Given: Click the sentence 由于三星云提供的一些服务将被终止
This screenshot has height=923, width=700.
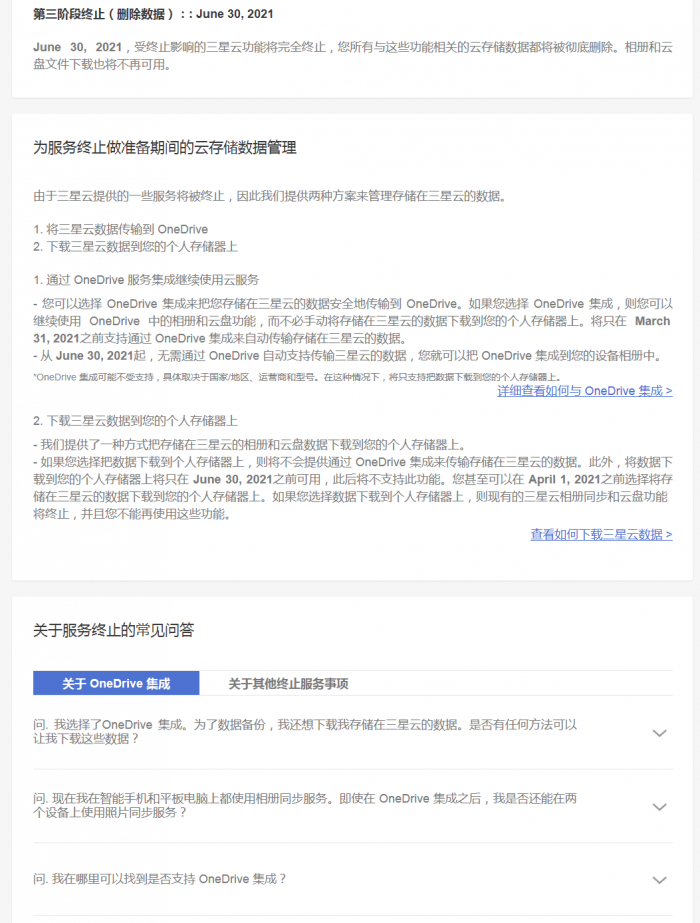Looking at the screenshot, I should [270, 196].
